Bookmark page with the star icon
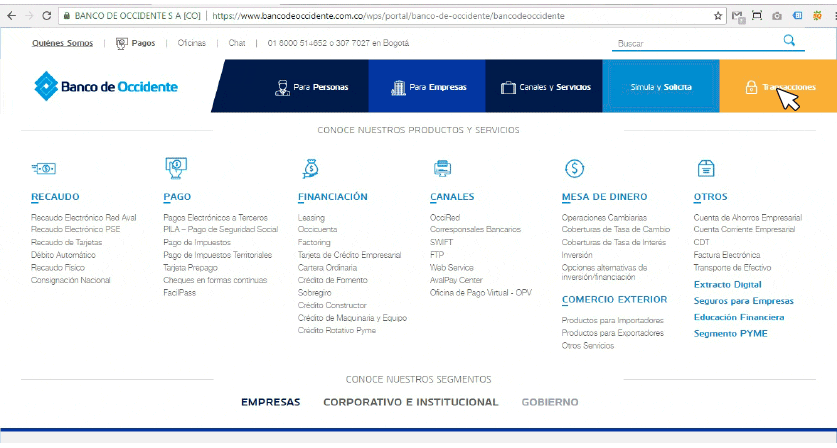The image size is (837, 448). (x=718, y=16)
